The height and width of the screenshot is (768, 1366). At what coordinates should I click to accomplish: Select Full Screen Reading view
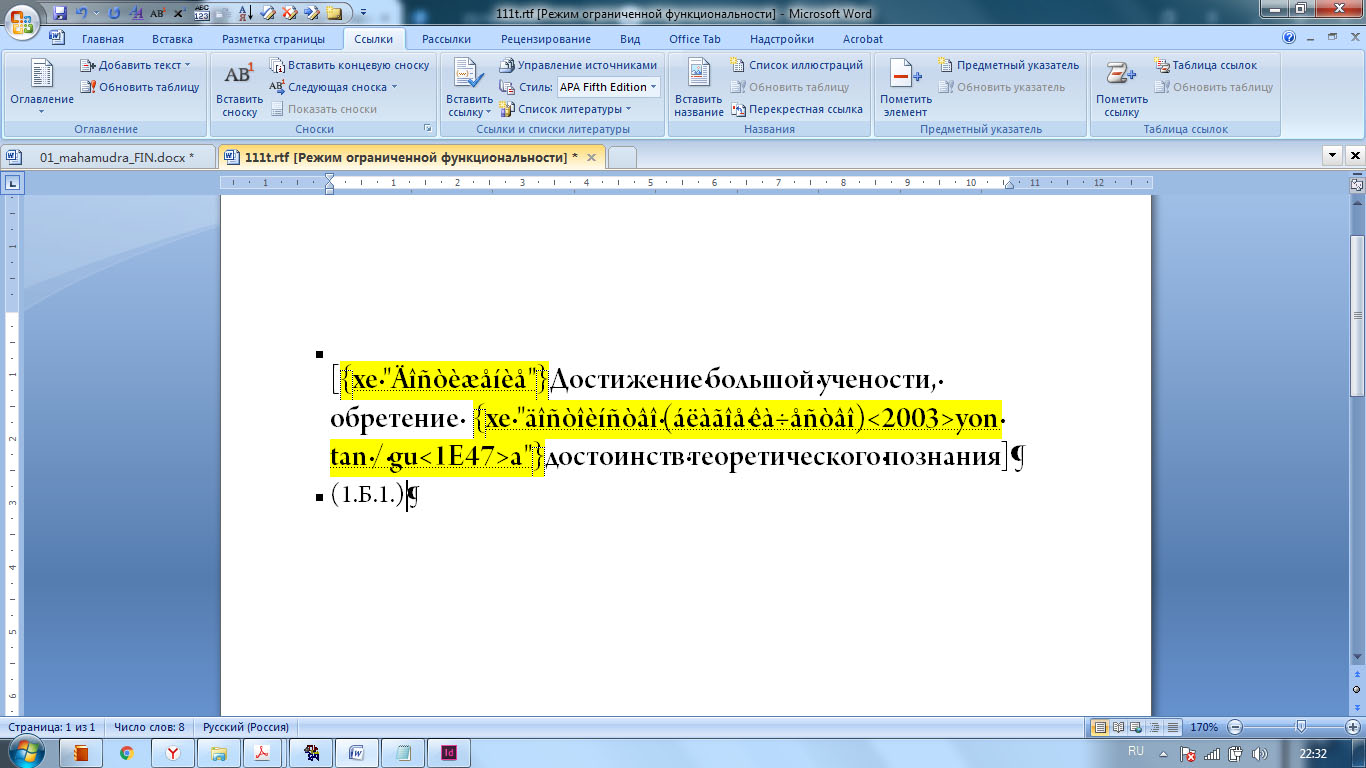(1119, 727)
